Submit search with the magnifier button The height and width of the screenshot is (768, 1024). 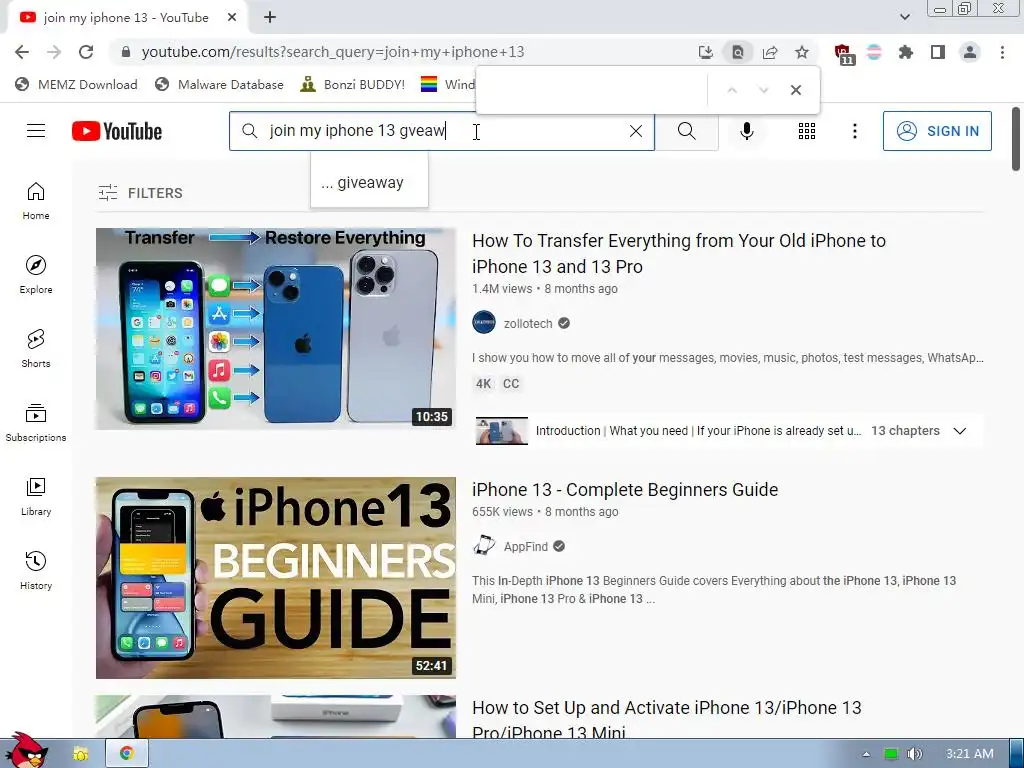tap(686, 131)
